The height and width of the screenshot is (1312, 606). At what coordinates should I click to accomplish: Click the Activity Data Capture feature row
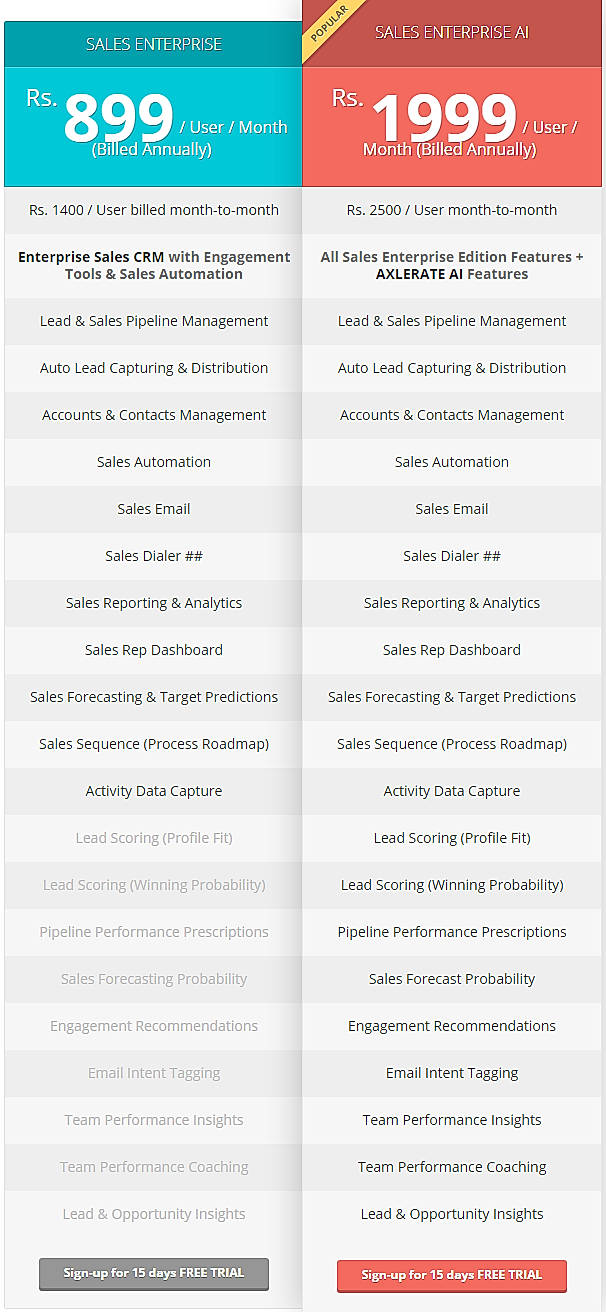[x=153, y=791]
